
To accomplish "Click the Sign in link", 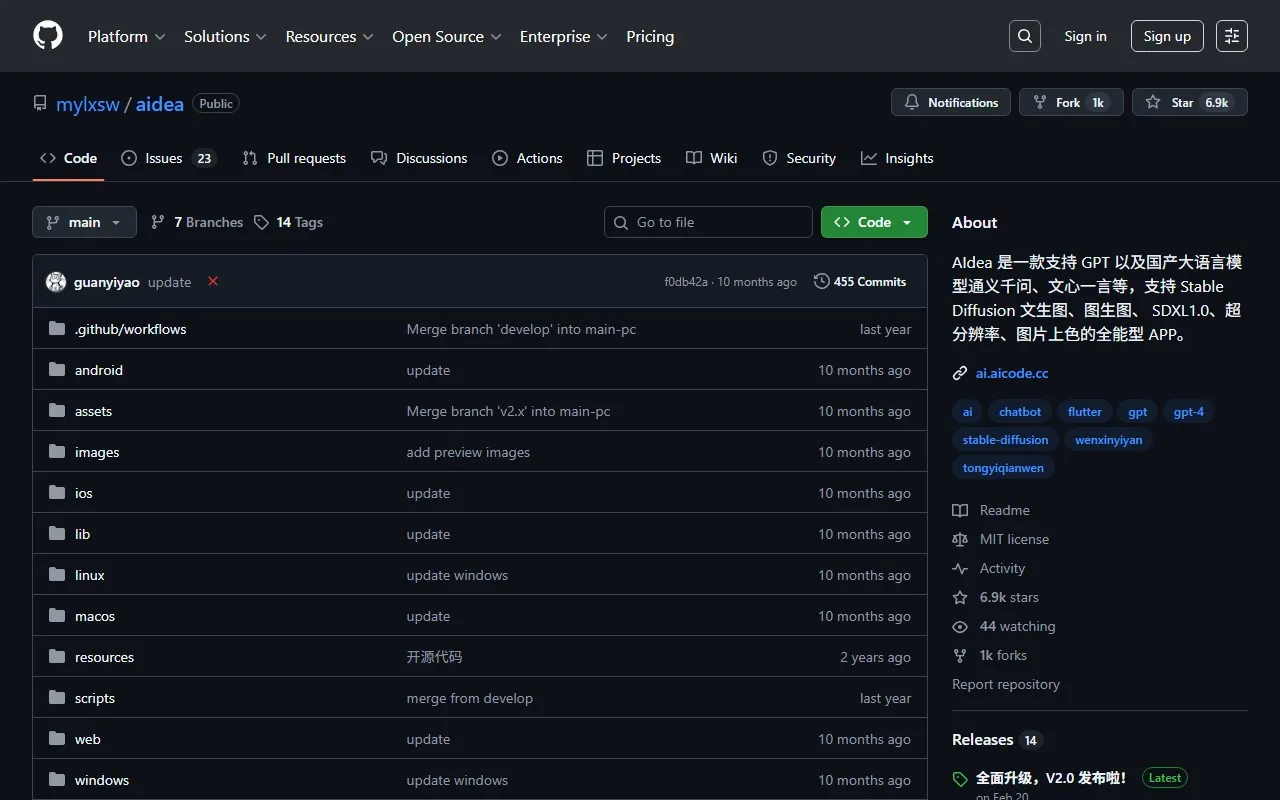I will [1085, 36].
